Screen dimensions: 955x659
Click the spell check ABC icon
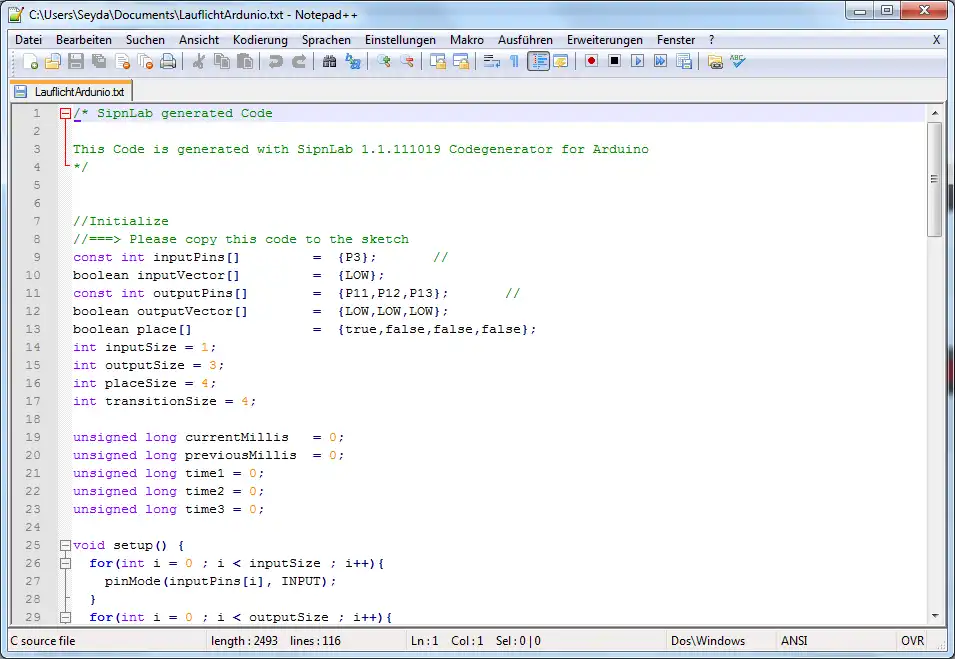737,62
